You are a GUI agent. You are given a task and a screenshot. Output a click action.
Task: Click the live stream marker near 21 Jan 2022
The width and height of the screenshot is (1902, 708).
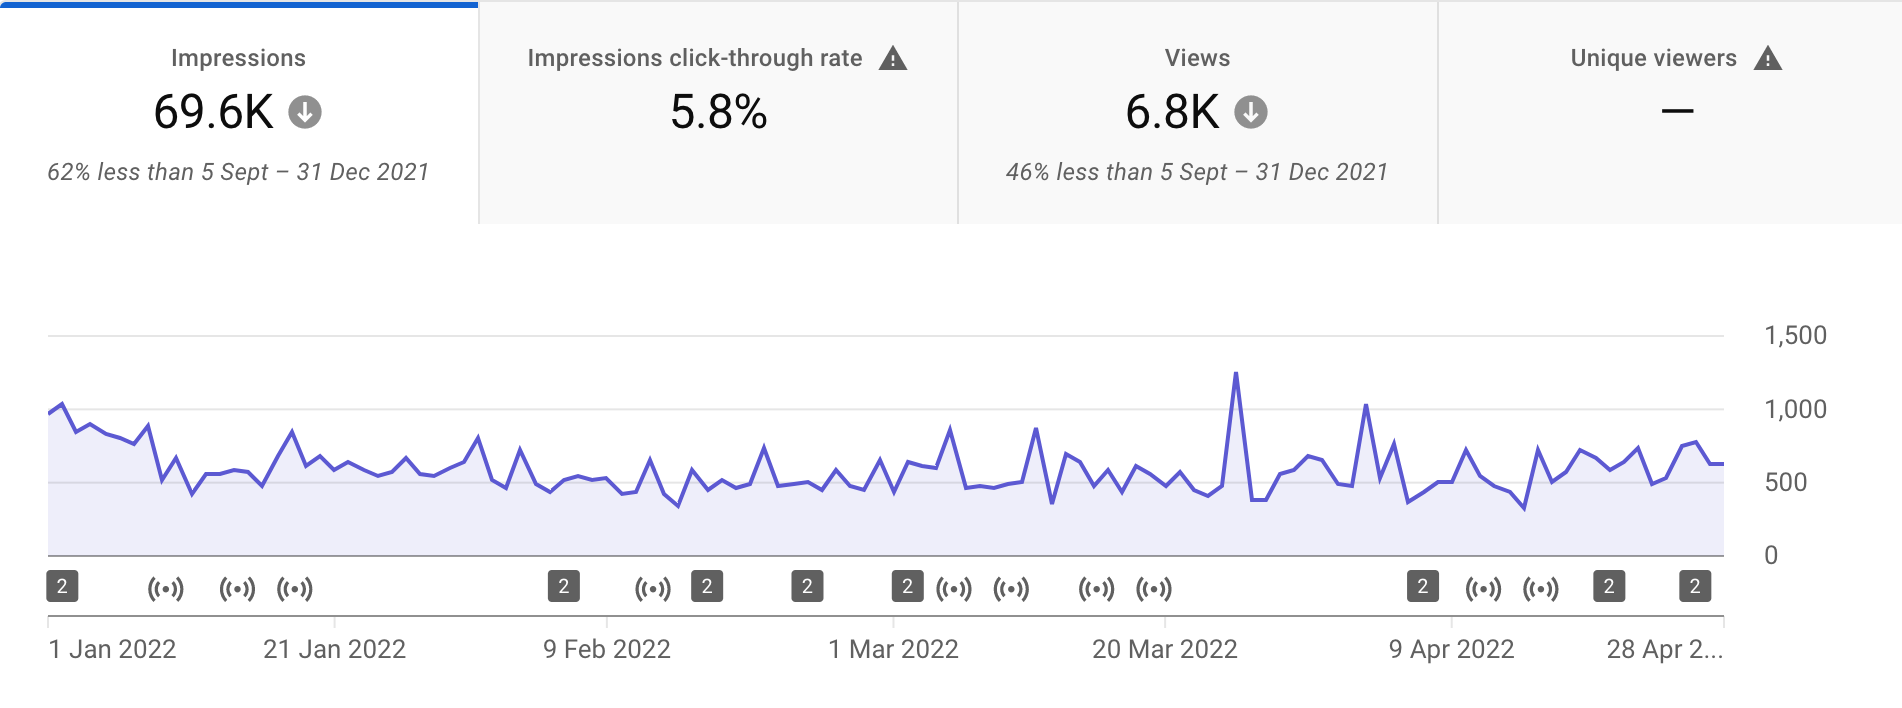[295, 588]
